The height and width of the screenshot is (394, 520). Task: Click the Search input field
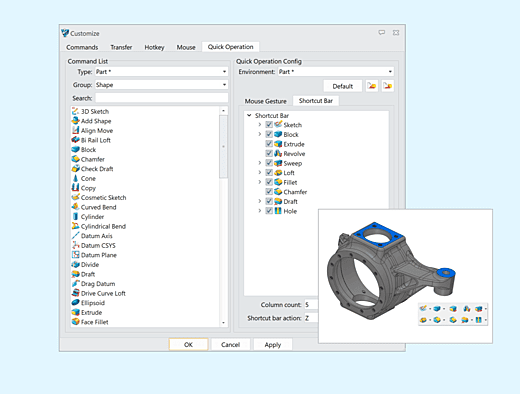pyautogui.click(x=161, y=98)
